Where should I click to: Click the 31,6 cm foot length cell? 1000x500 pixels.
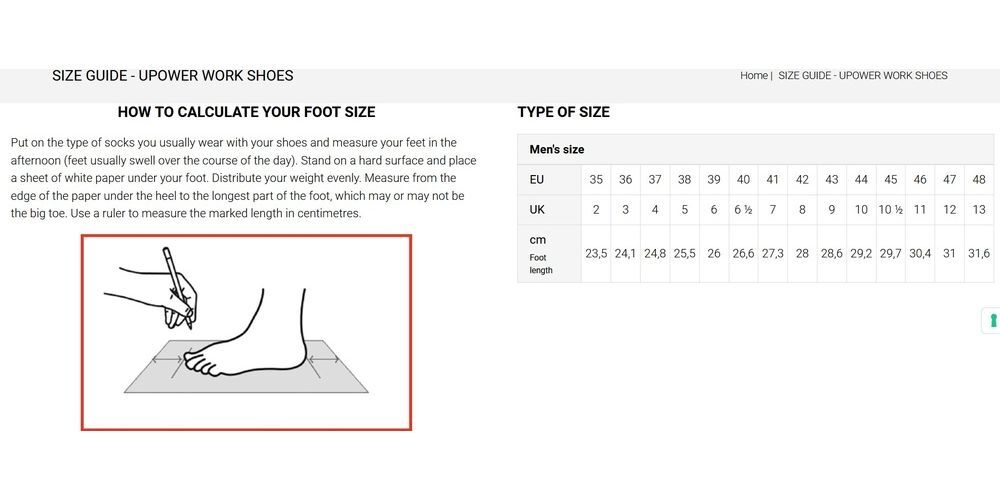coord(979,254)
